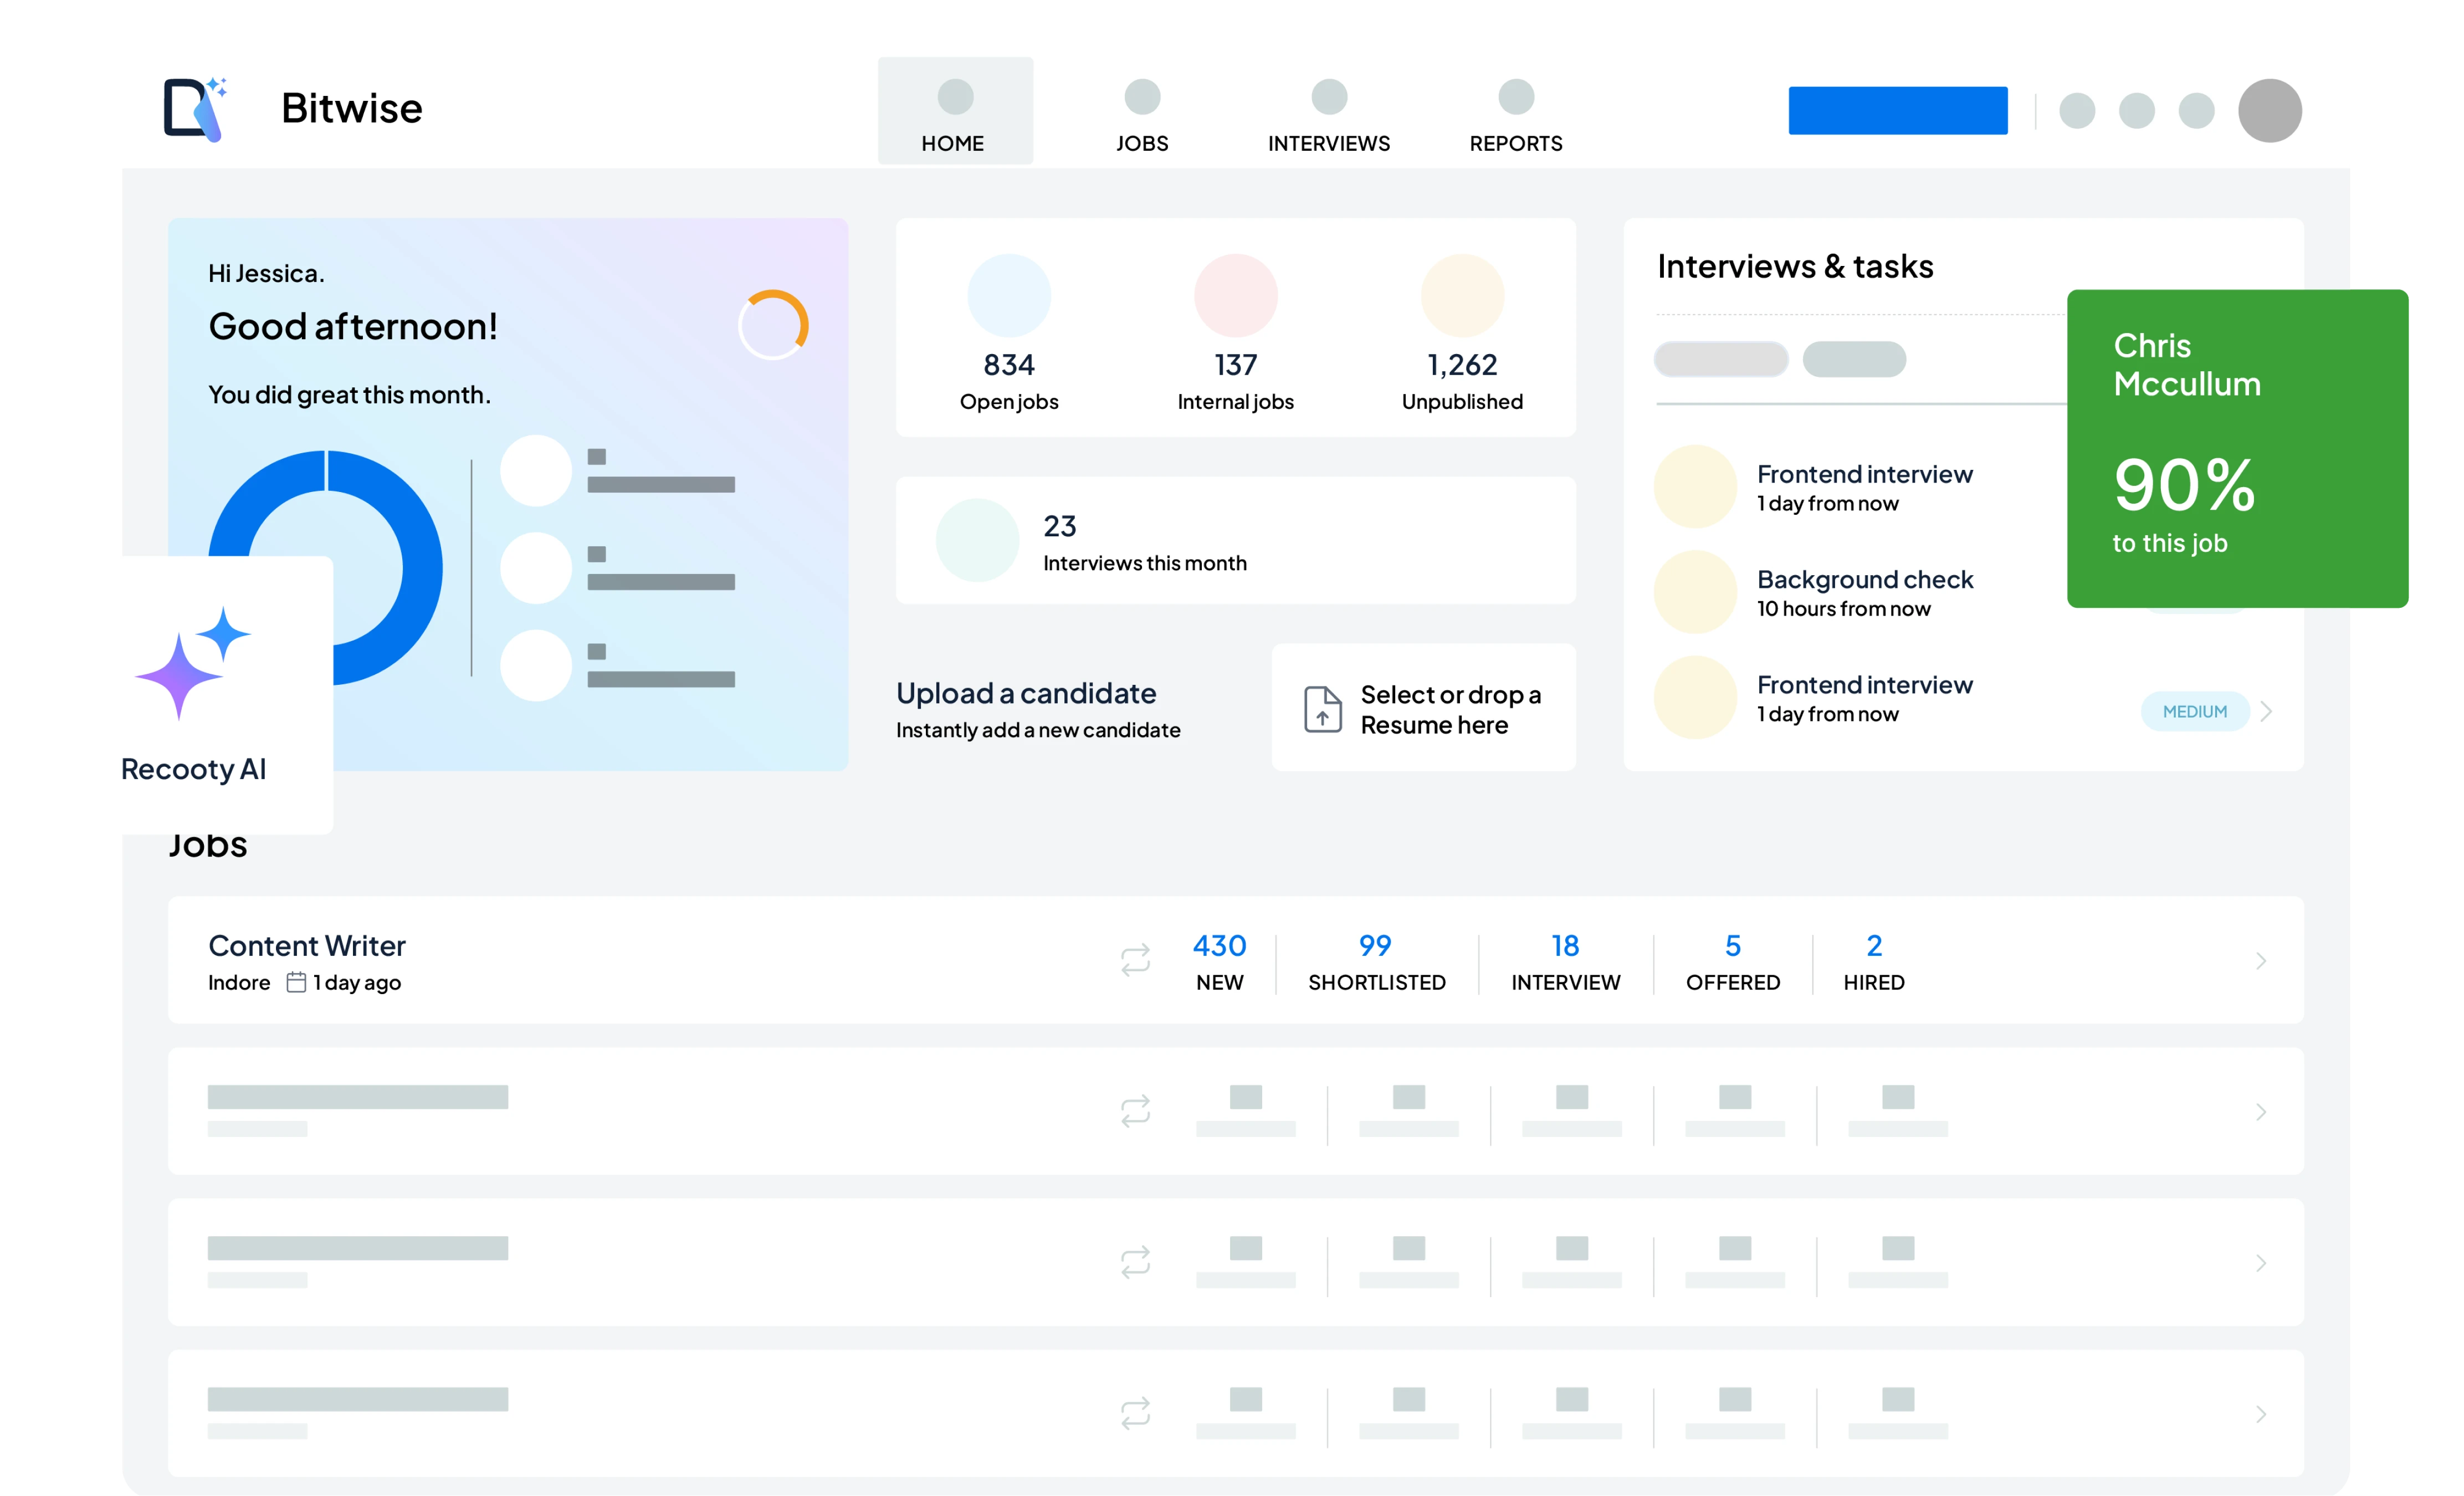Screen dimensions: 2464x1496
Task: Click Content Writer's sync arrows icon
Action: (1135, 961)
